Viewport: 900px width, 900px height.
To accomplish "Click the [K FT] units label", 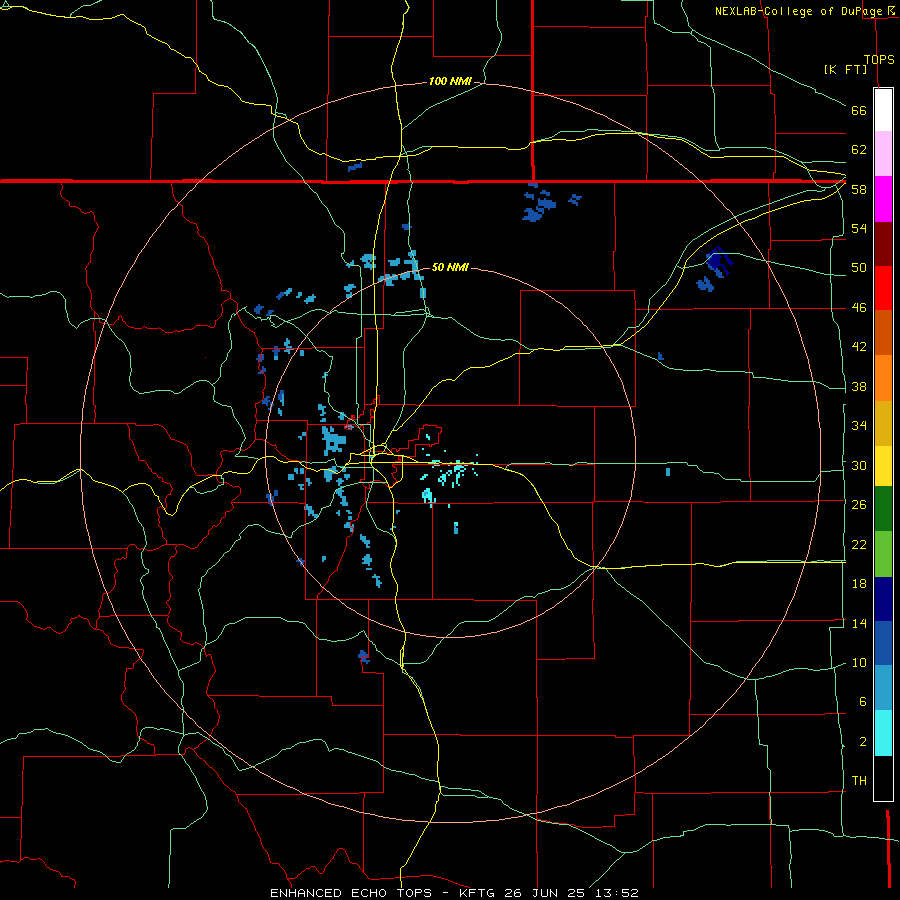I will pyautogui.click(x=845, y=69).
